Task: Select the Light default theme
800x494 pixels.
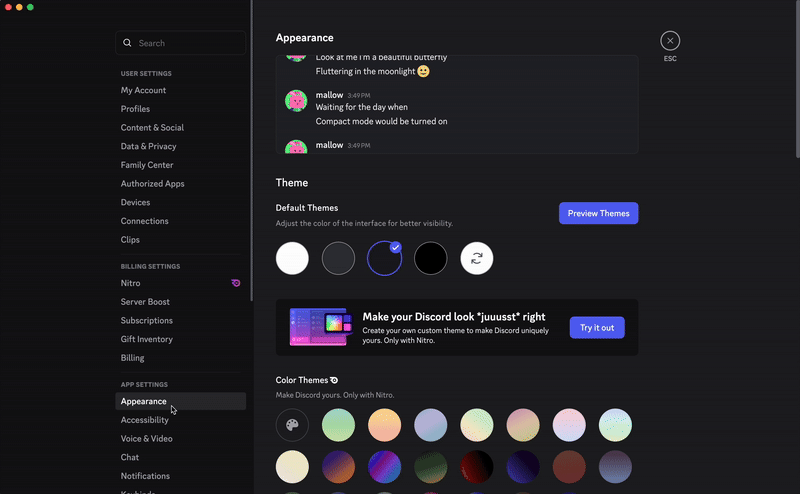Action: (x=292, y=258)
